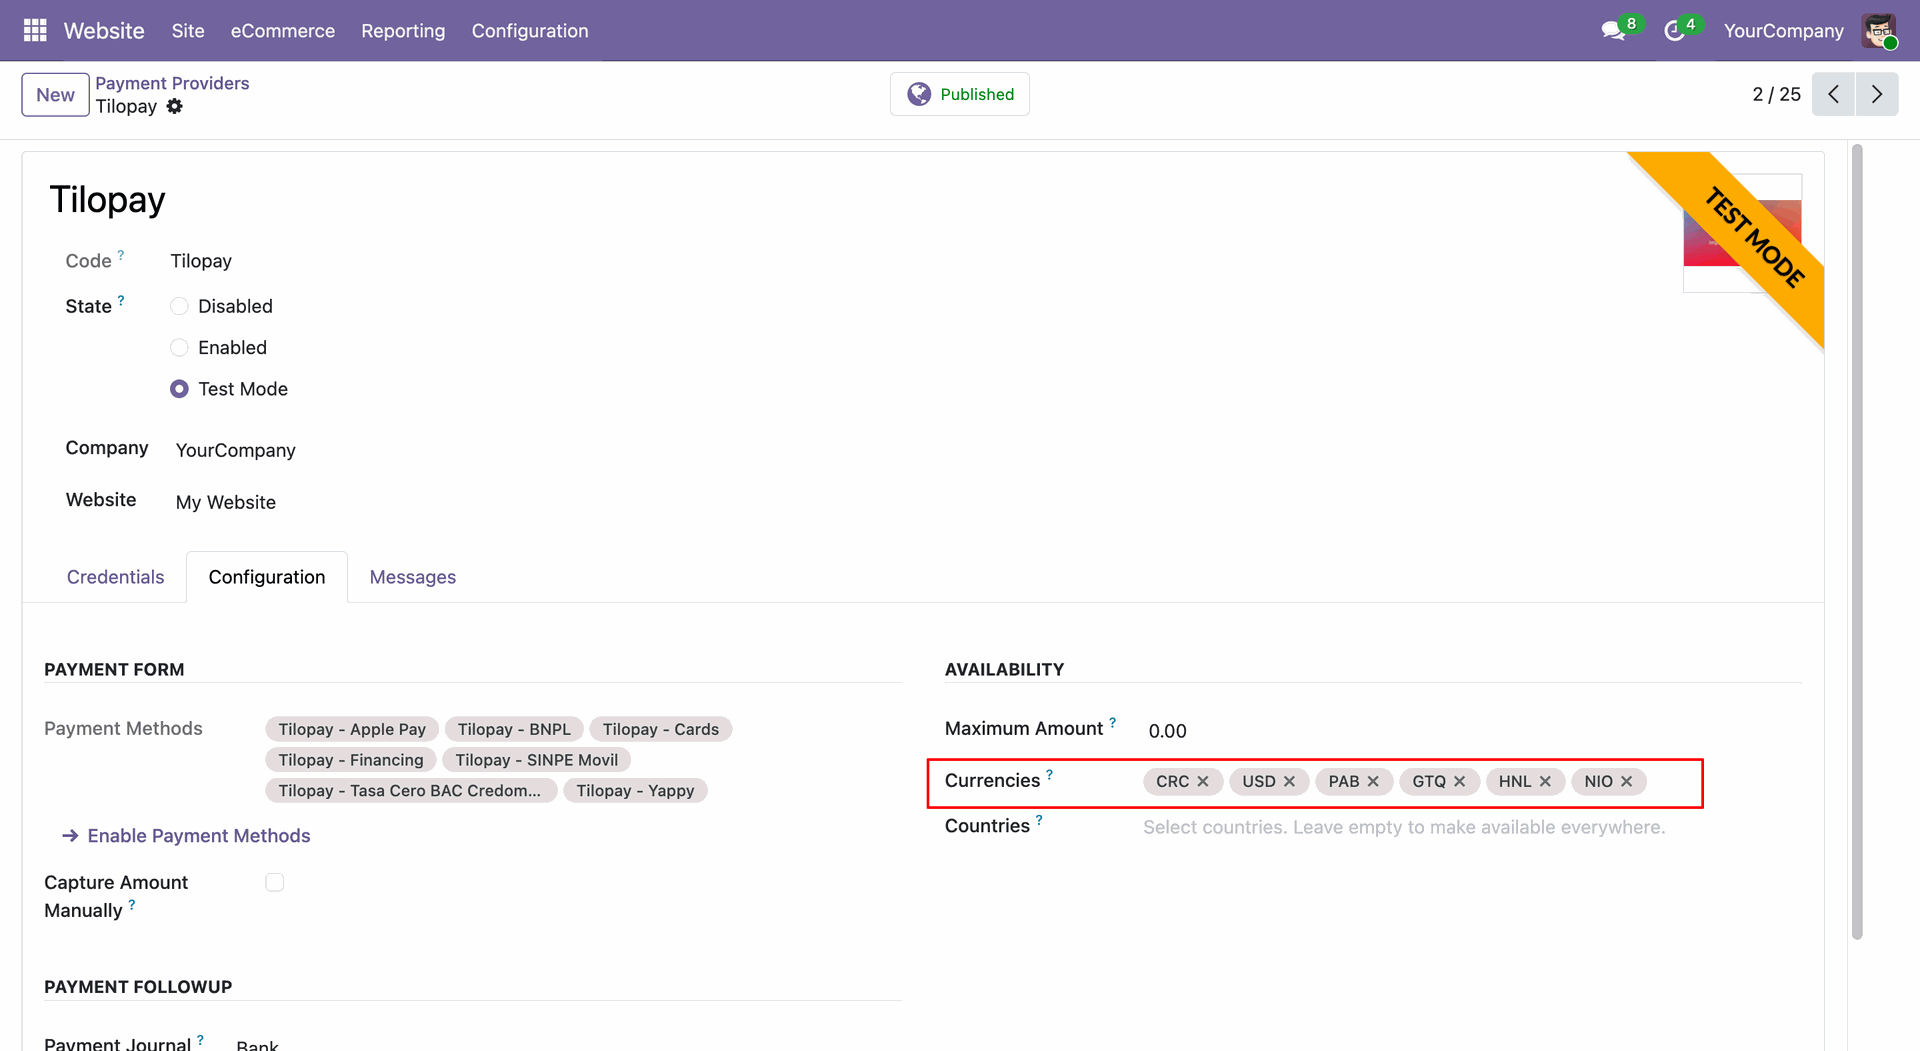
Task: Click the Tilopay - Cards tag
Action: point(661,729)
